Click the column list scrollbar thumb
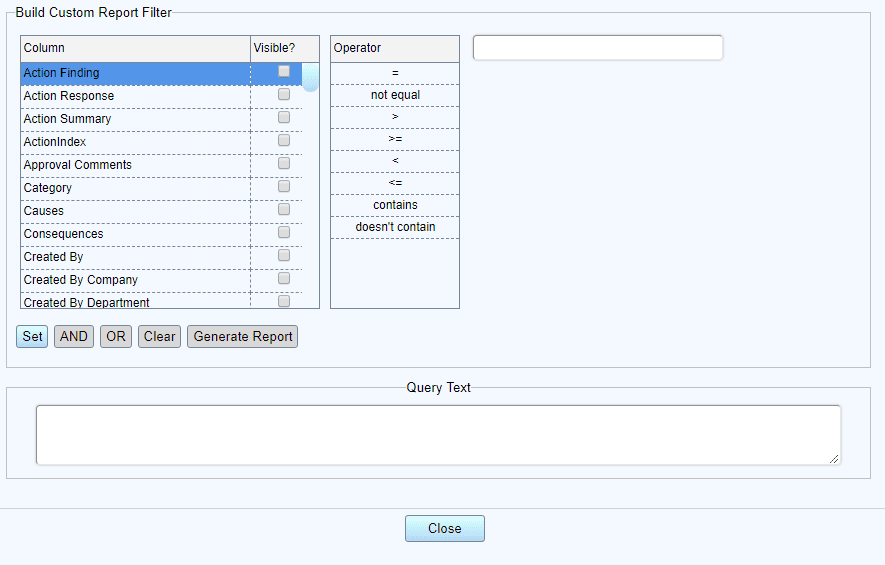Viewport: 885px width, 565px height. tap(310, 77)
